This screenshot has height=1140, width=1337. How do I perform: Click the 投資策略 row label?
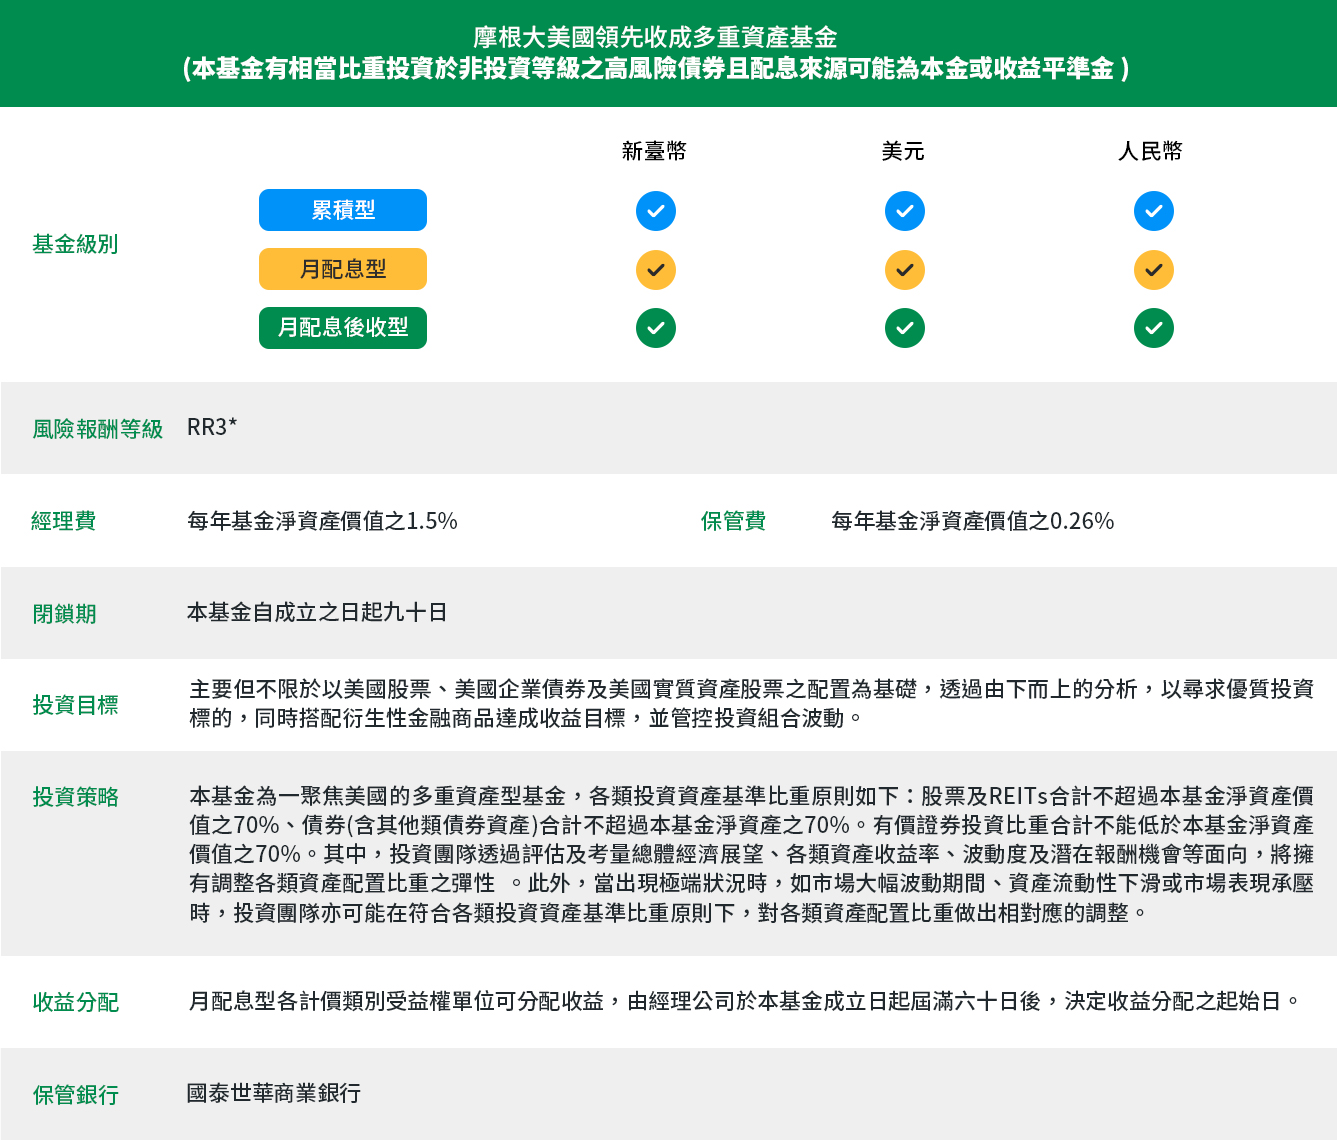click(x=75, y=797)
